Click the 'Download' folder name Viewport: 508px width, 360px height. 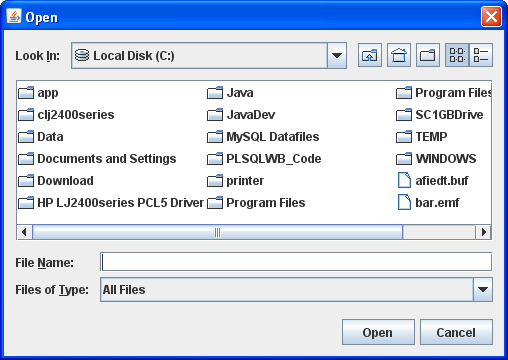(65, 181)
